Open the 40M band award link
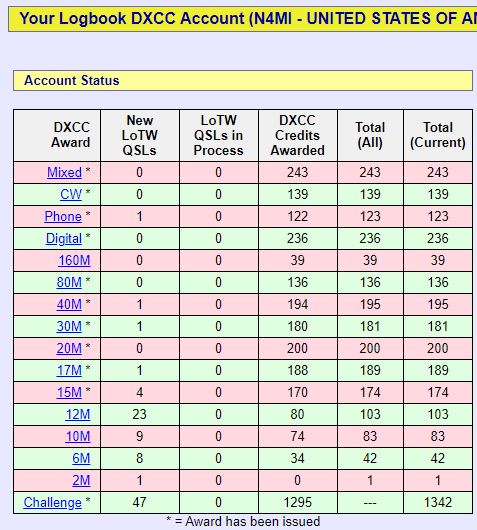This screenshot has width=477, height=530. 69,305
